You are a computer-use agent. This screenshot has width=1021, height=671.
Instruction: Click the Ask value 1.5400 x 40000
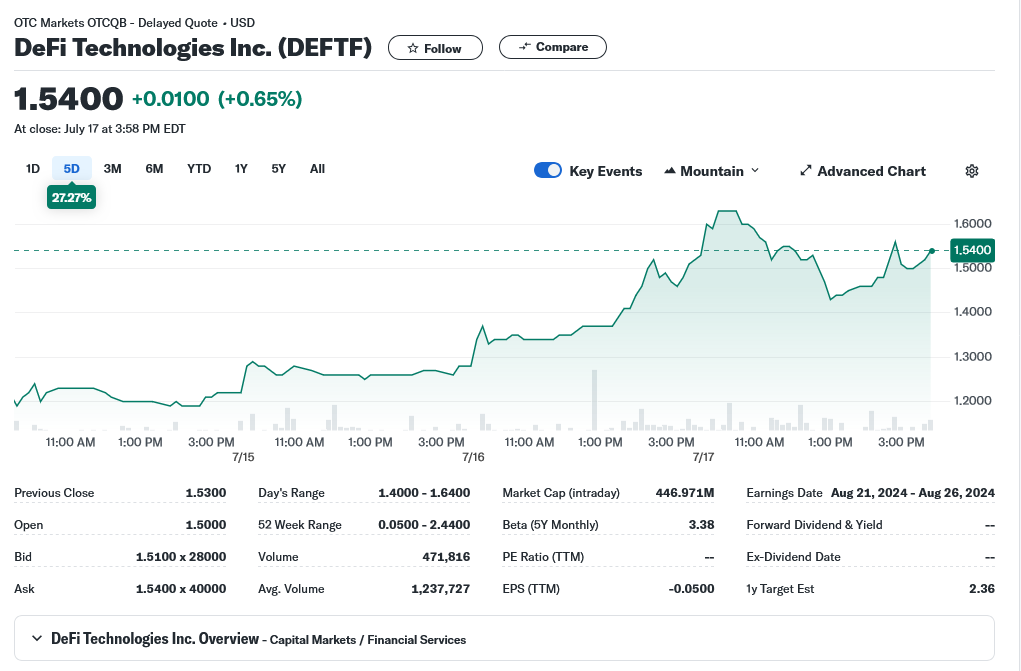(x=181, y=588)
